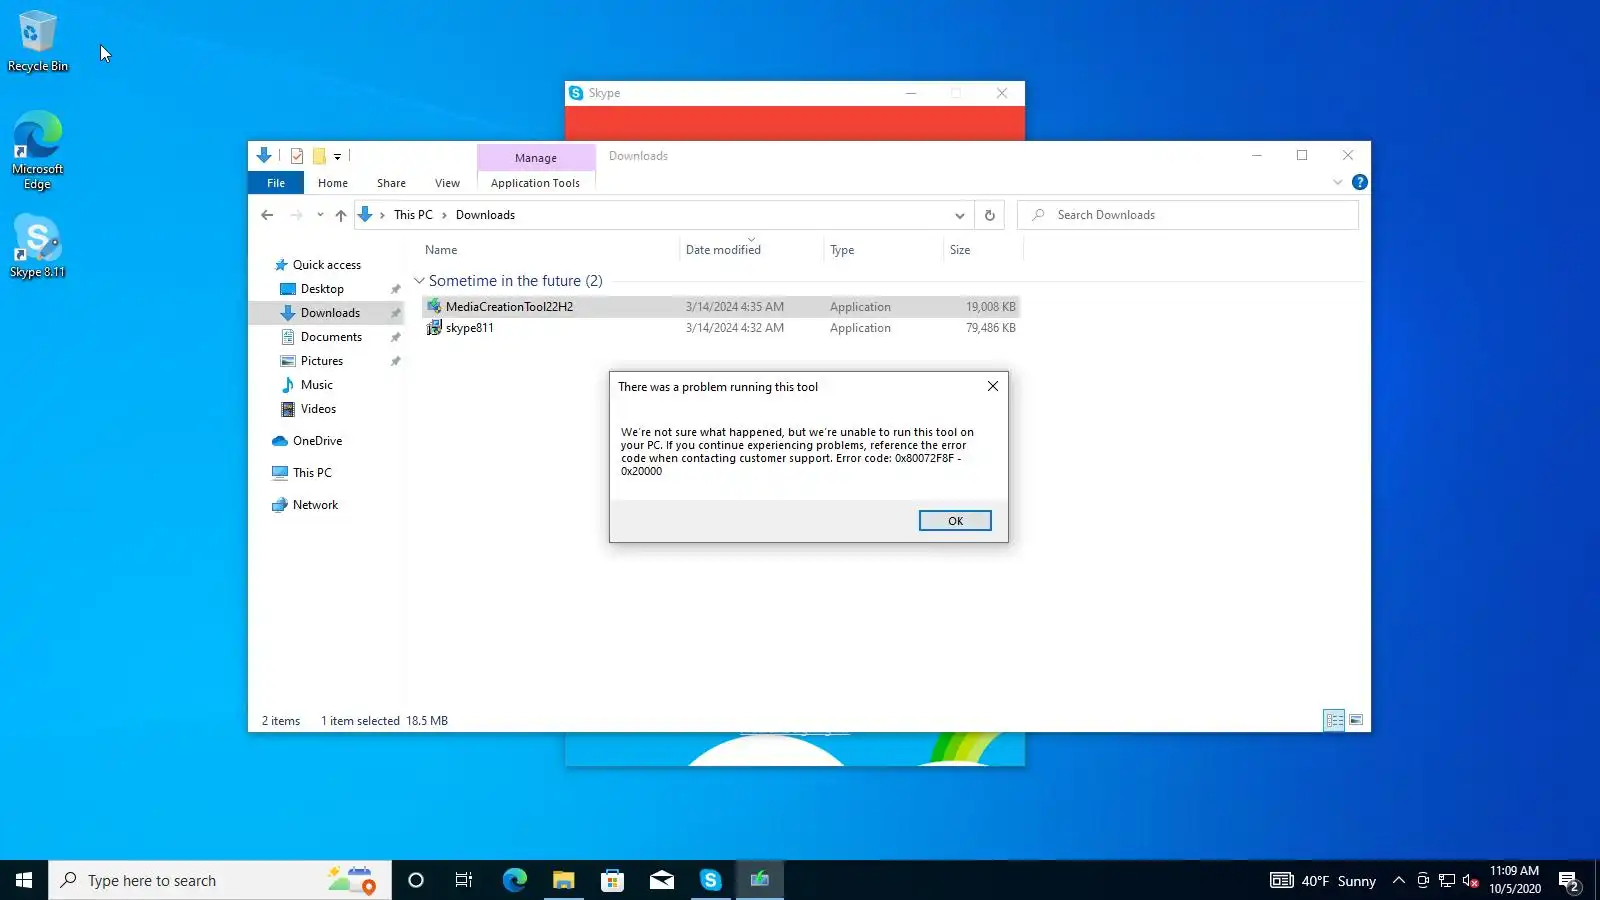The image size is (1600, 900).
Task: Open the recent locations dropdown
Action: [x=320, y=215]
